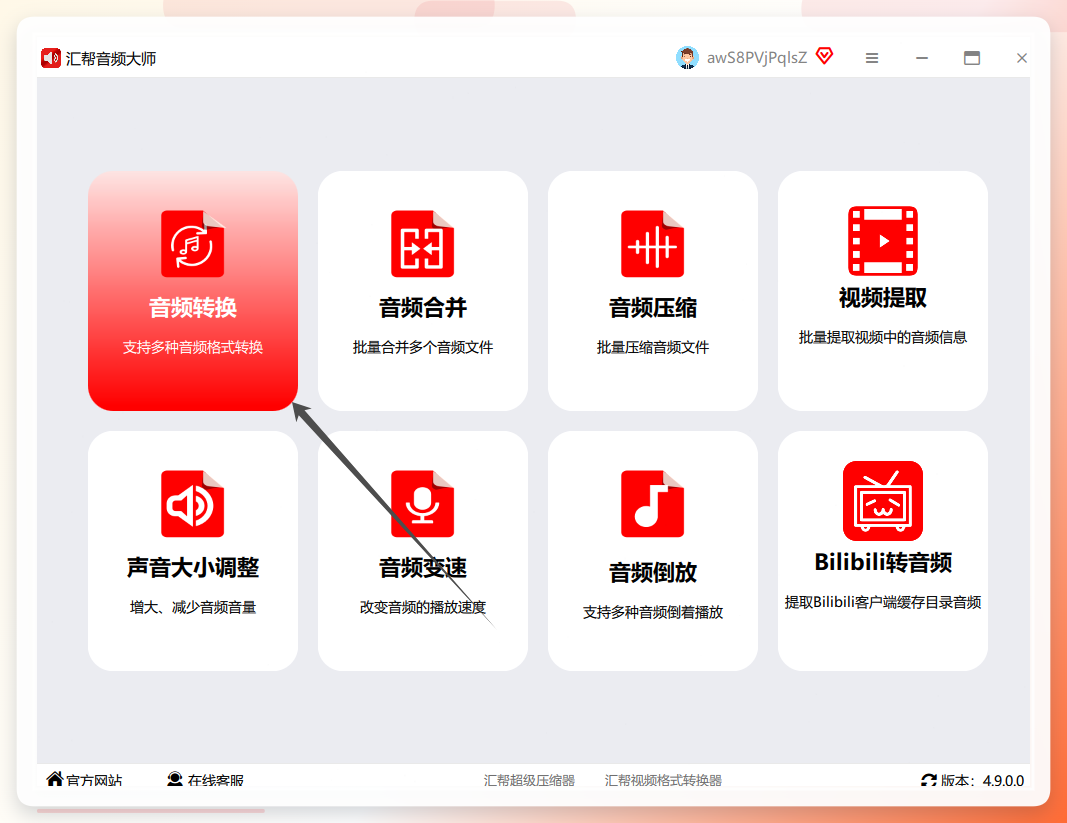Click the Bilibili TV icon
1067x823 pixels.
click(883, 501)
